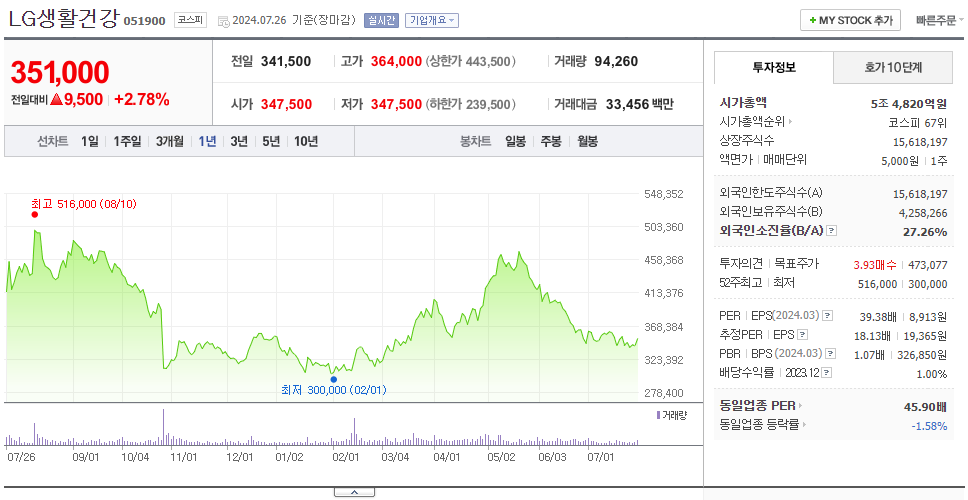Click the 실시간 badge button
The image size is (968, 500).
(382, 20)
